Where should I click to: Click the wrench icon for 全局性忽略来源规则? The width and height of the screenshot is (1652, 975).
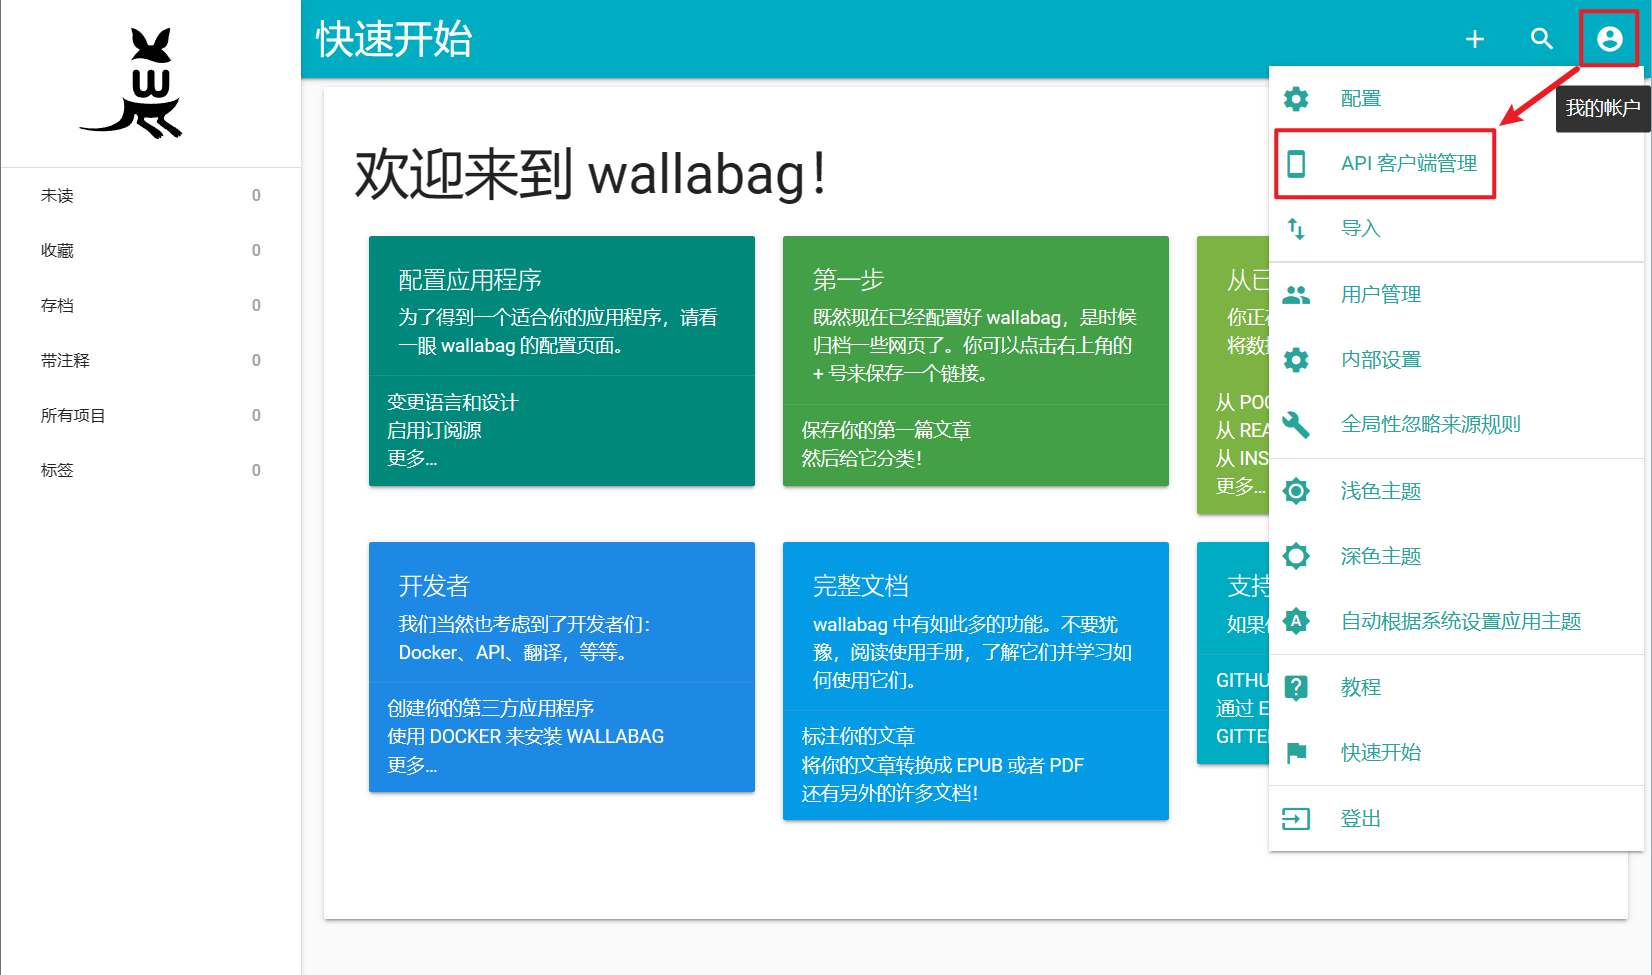(1296, 424)
